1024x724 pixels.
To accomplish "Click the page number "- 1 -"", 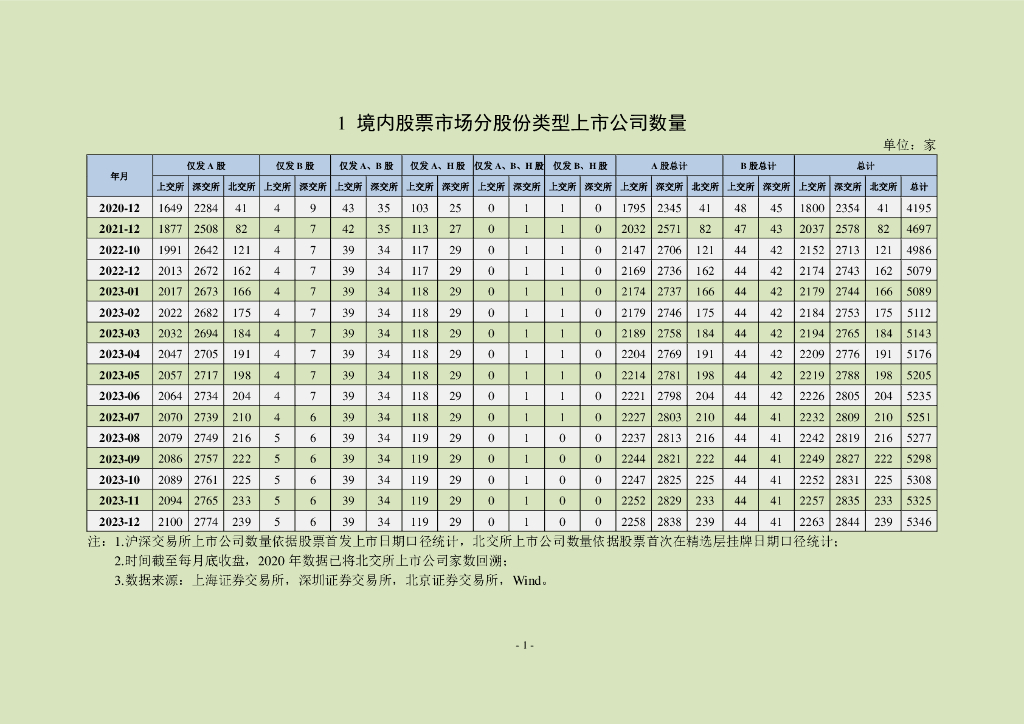I will coord(524,646).
